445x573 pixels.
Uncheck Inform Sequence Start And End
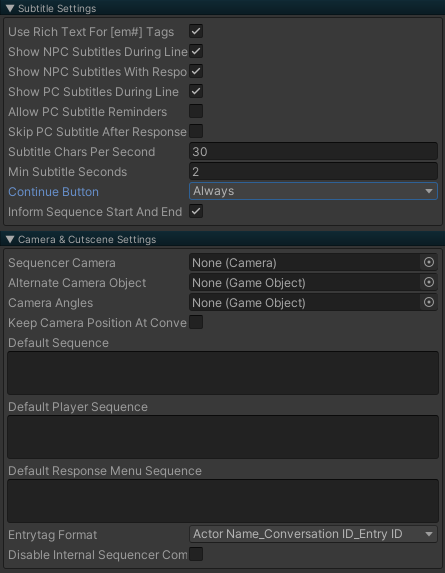point(196,211)
